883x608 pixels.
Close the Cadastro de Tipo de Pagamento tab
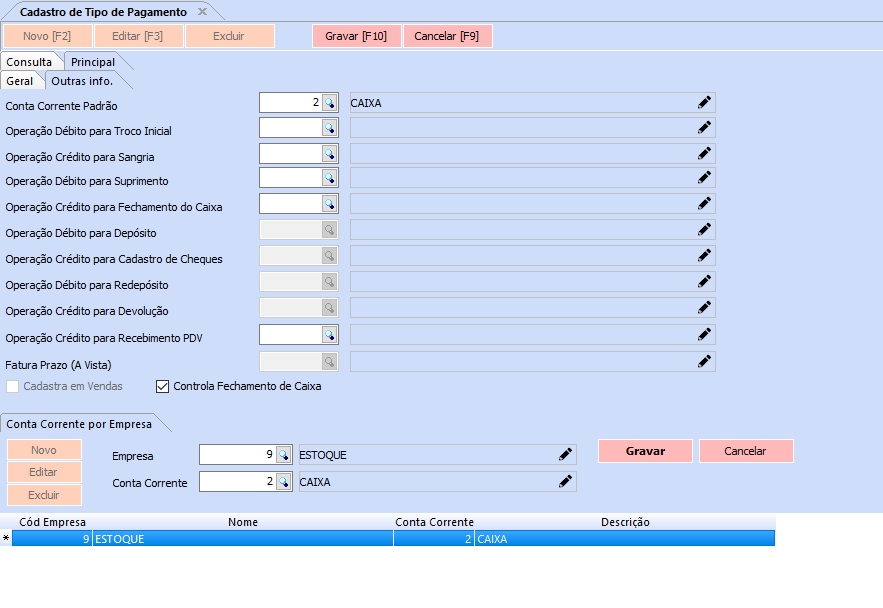tap(202, 12)
